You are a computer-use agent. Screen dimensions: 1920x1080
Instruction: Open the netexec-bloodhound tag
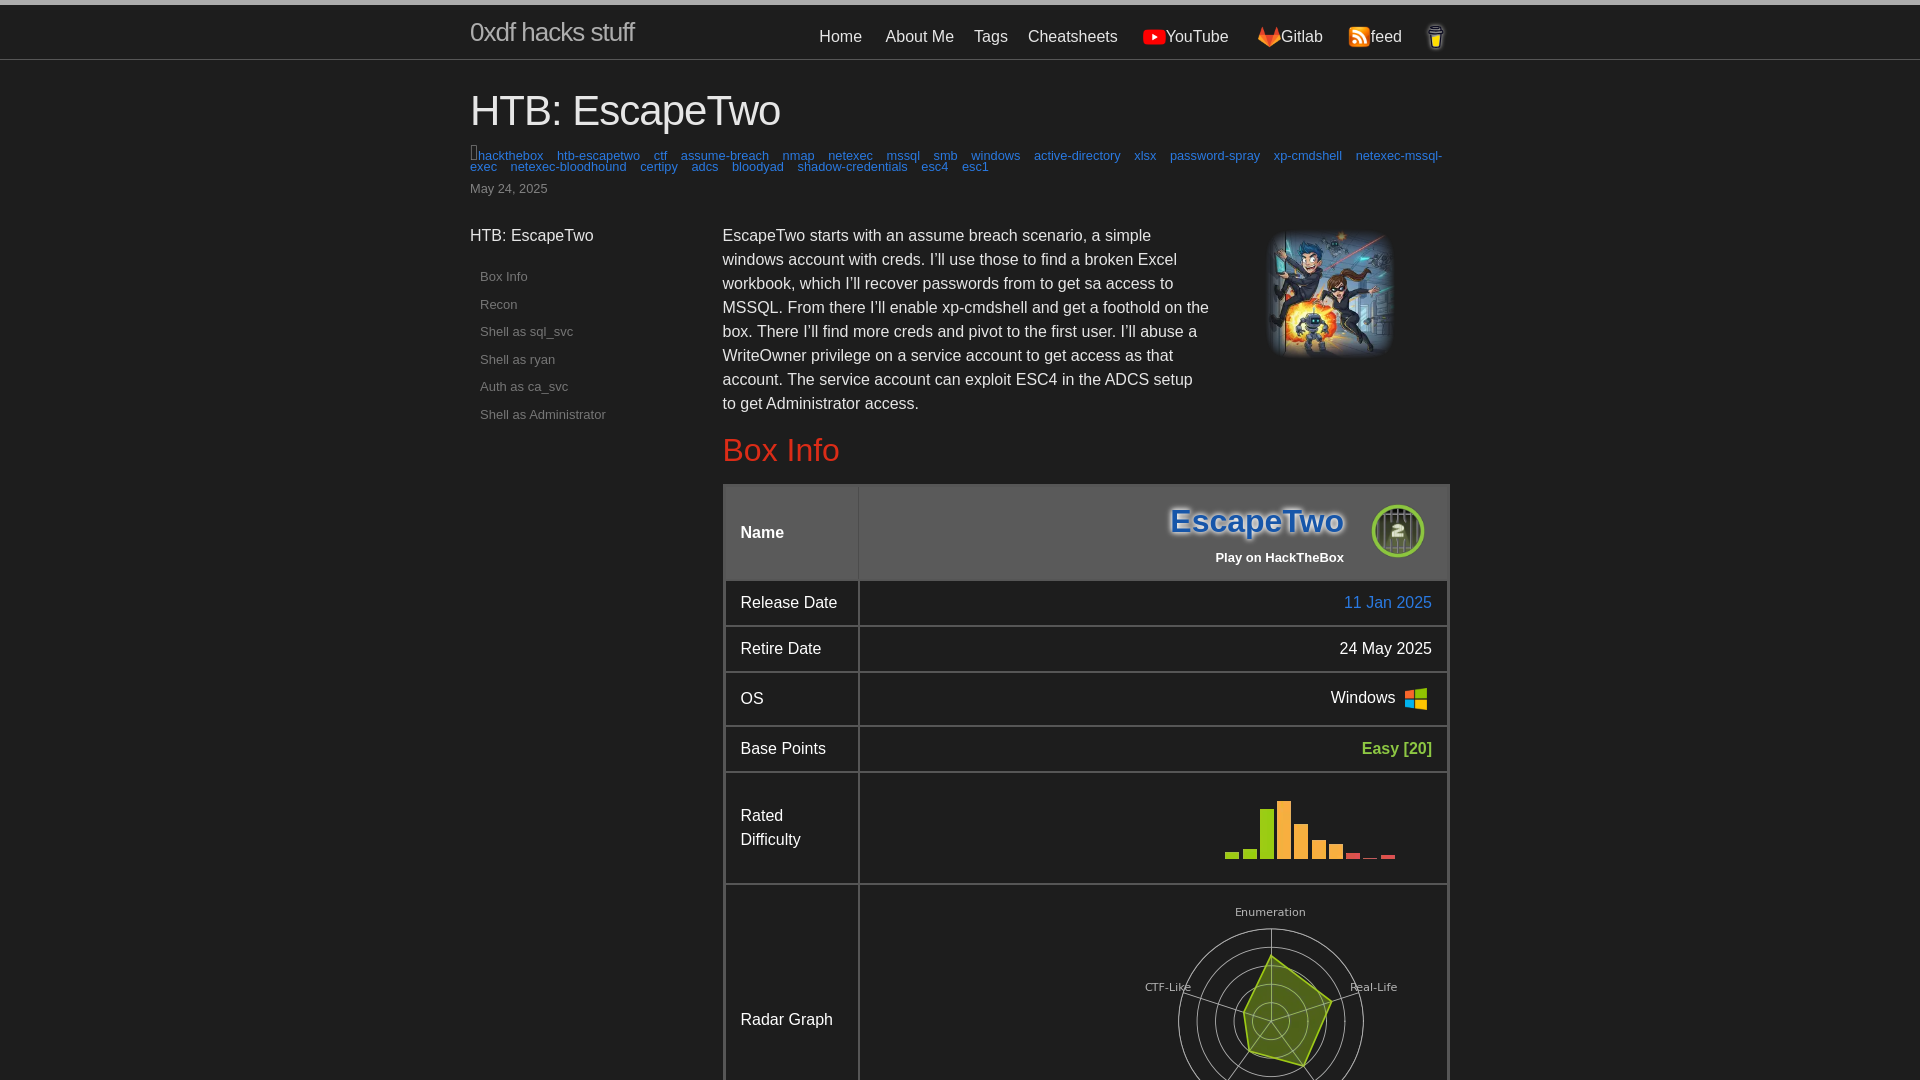coord(568,167)
